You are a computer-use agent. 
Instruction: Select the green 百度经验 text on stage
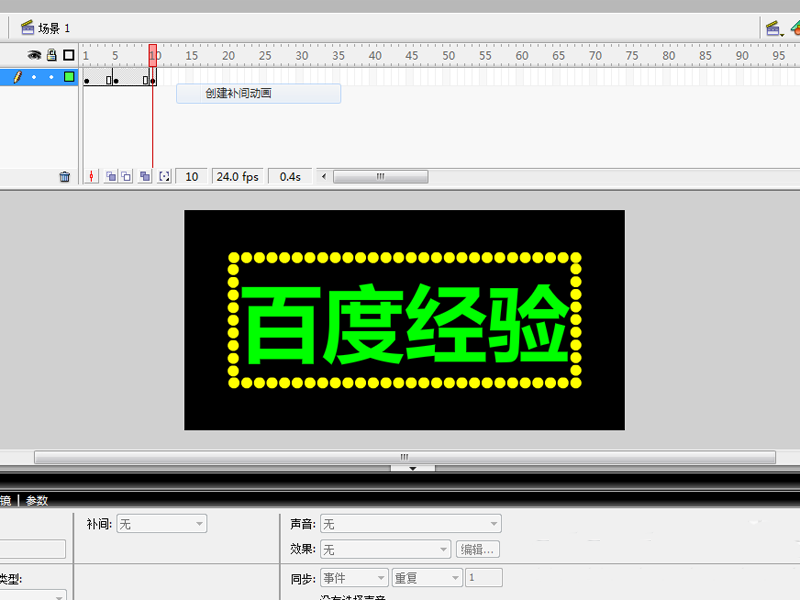[405, 323]
